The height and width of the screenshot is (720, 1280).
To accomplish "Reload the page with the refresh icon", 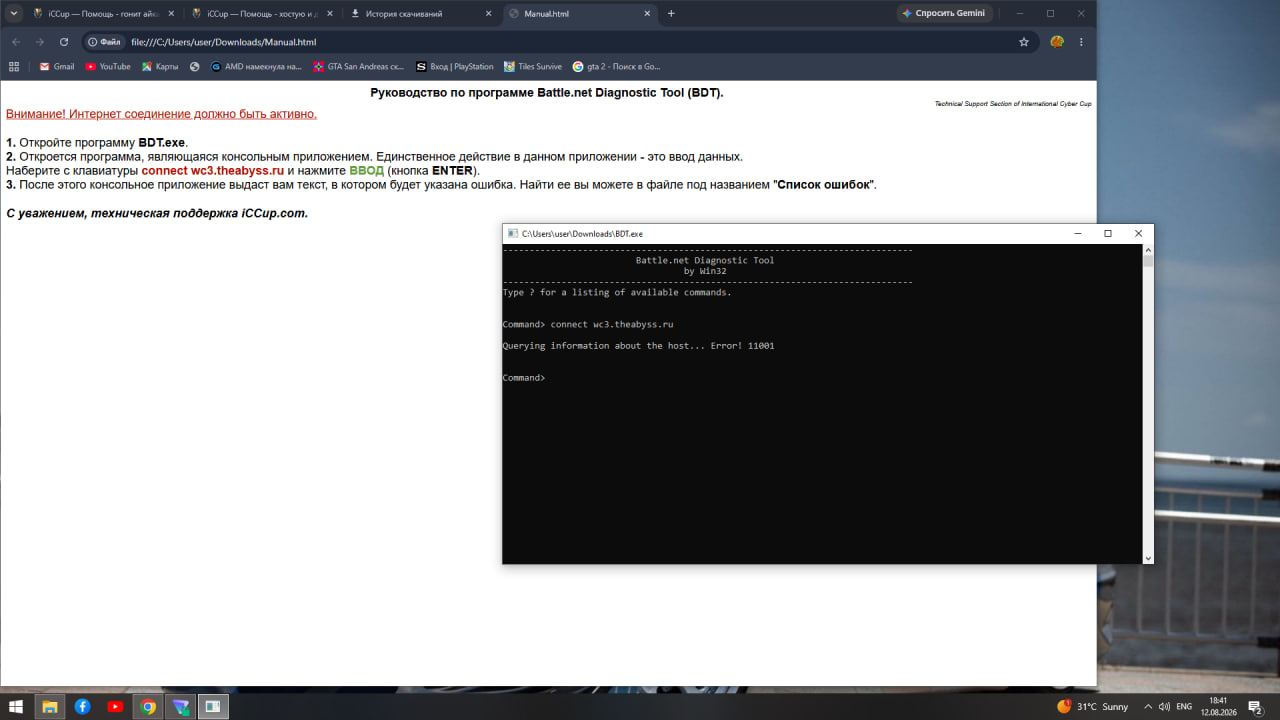I will 64,42.
